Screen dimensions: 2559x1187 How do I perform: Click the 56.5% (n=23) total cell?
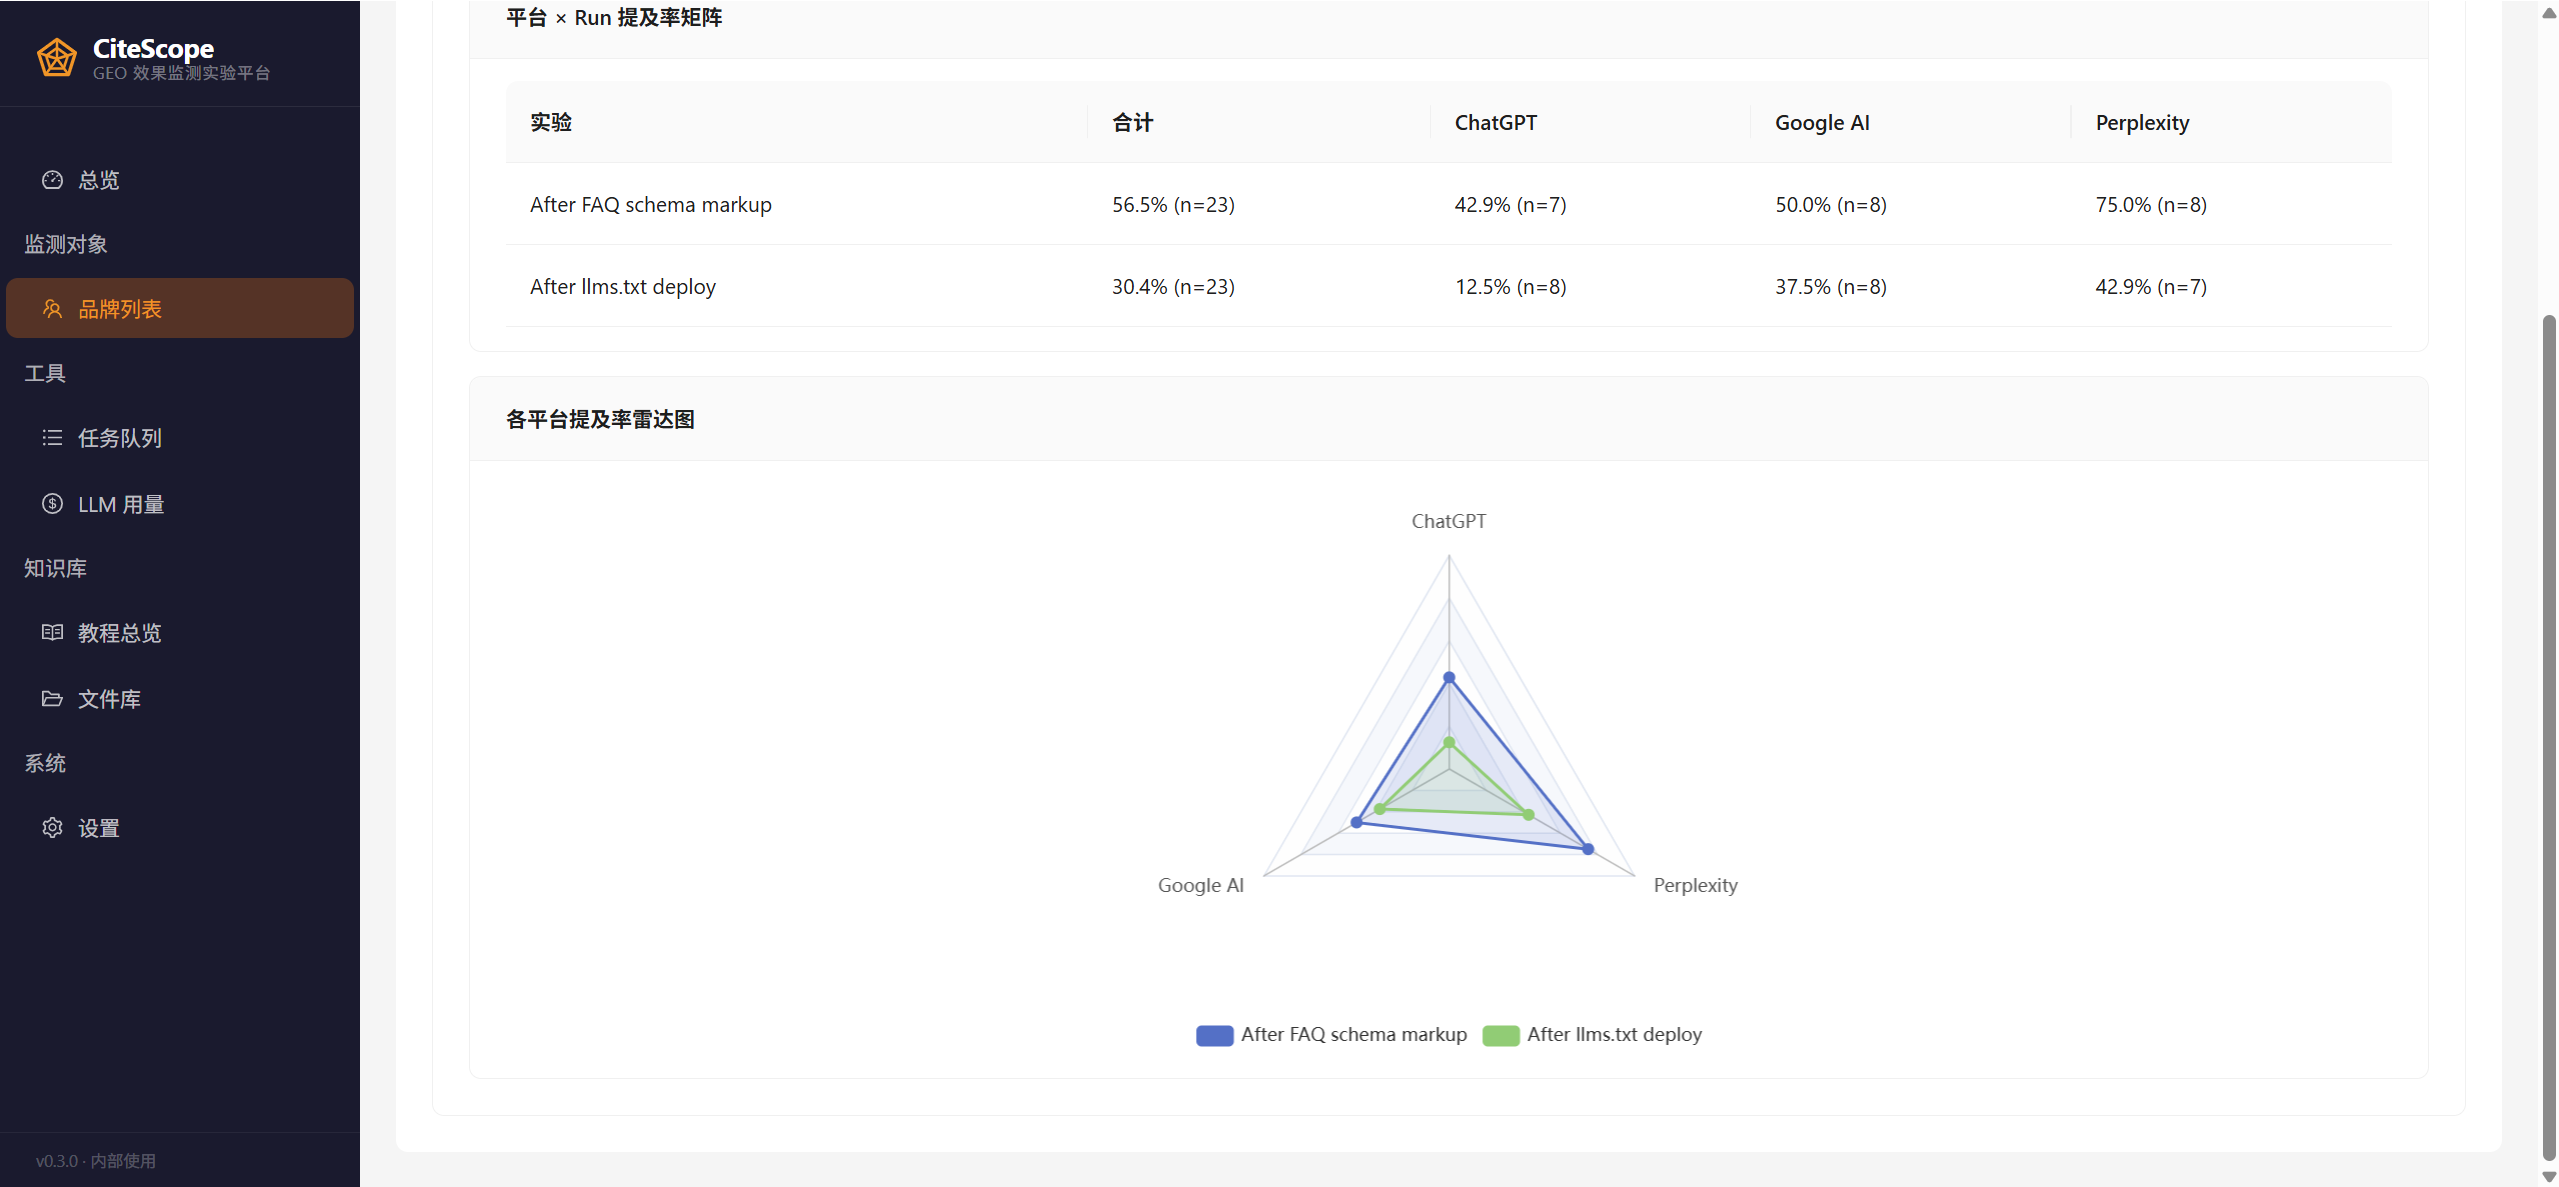pyautogui.click(x=1173, y=205)
